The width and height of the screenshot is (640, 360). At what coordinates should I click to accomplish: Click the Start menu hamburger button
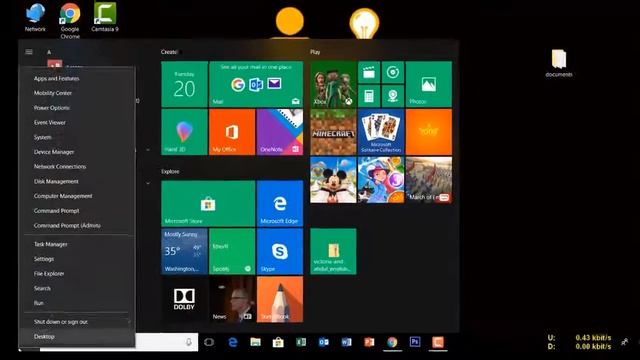click(29, 52)
